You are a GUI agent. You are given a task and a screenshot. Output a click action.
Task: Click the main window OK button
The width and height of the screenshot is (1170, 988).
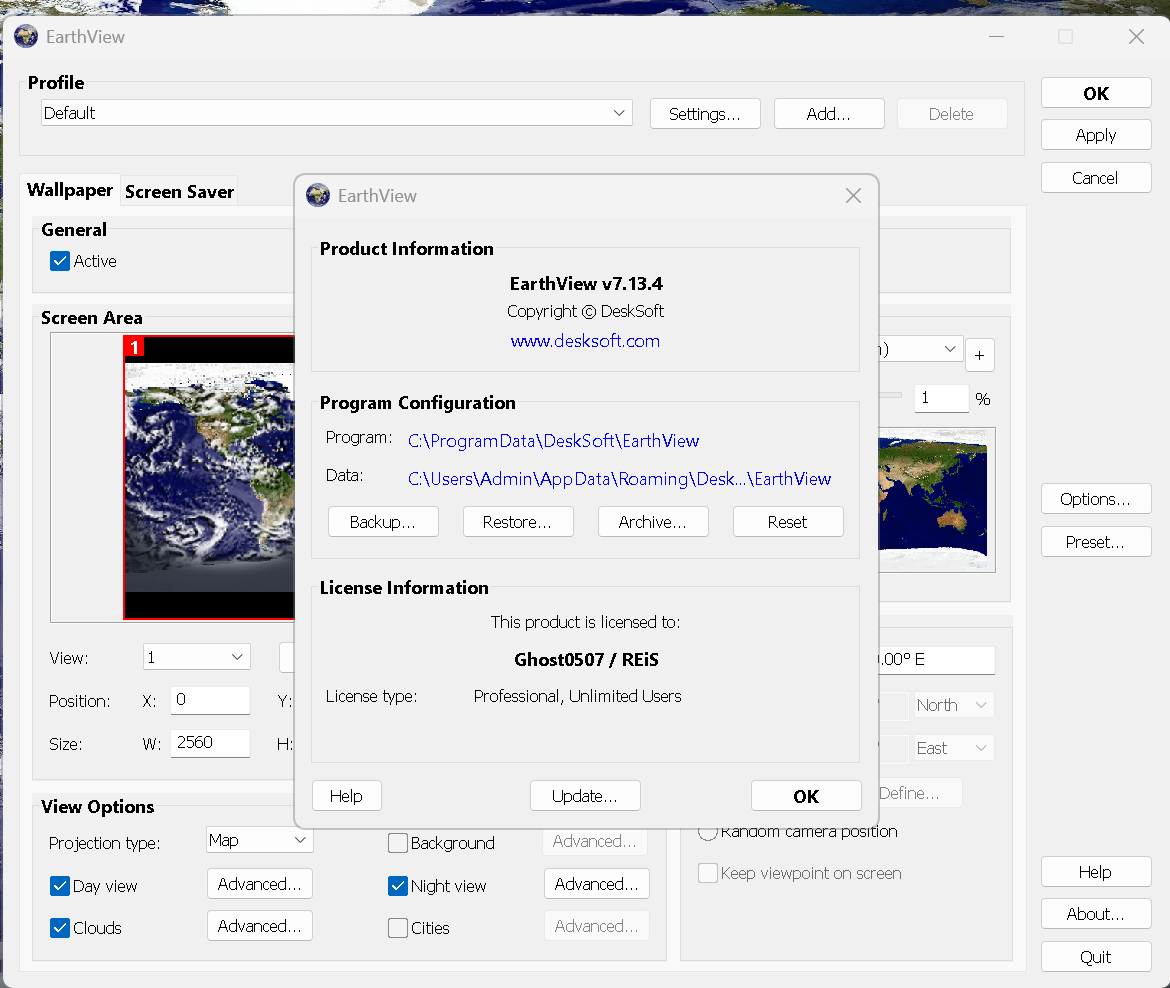pos(1096,93)
